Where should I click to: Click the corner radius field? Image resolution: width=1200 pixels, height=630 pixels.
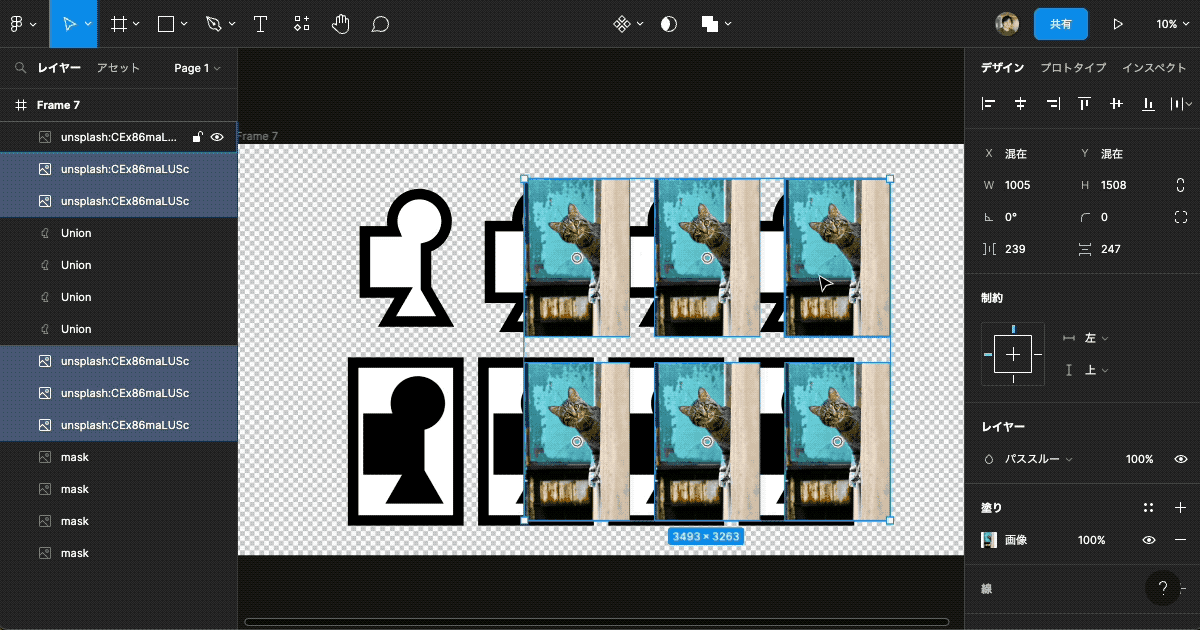(1117, 217)
